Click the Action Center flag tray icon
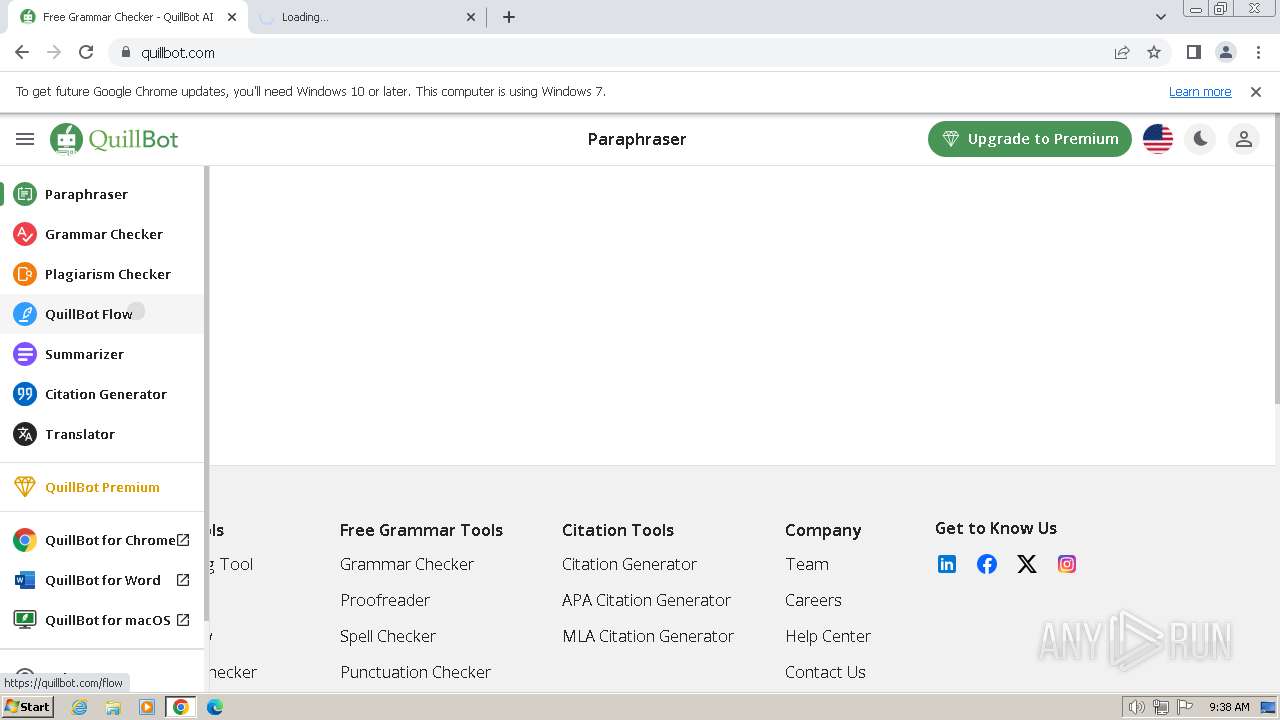 point(1184,707)
